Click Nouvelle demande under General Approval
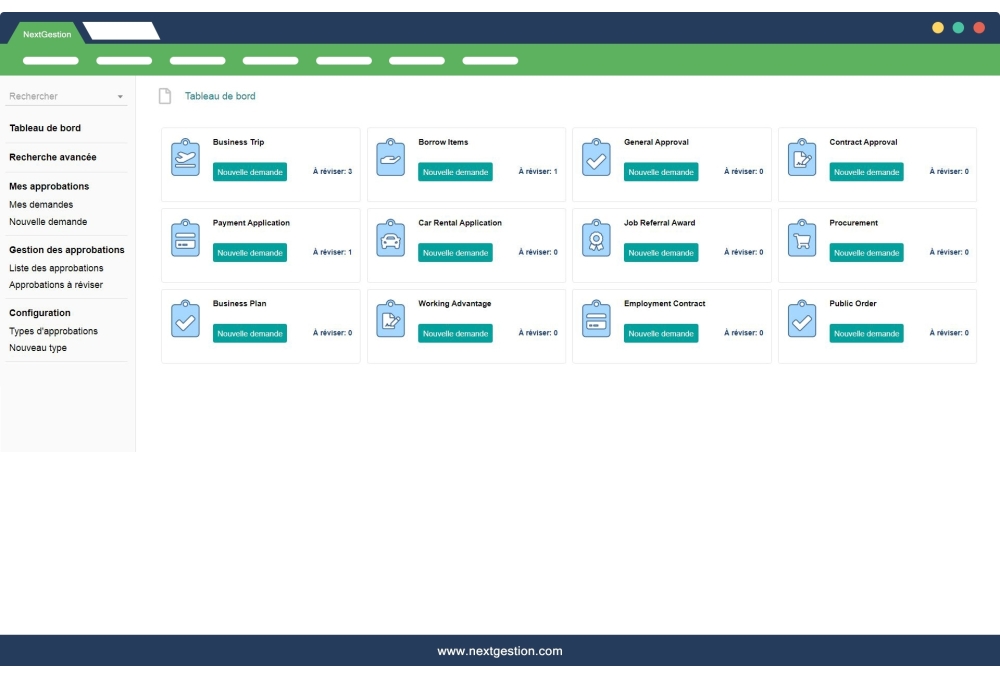1000x679 pixels. [660, 172]
